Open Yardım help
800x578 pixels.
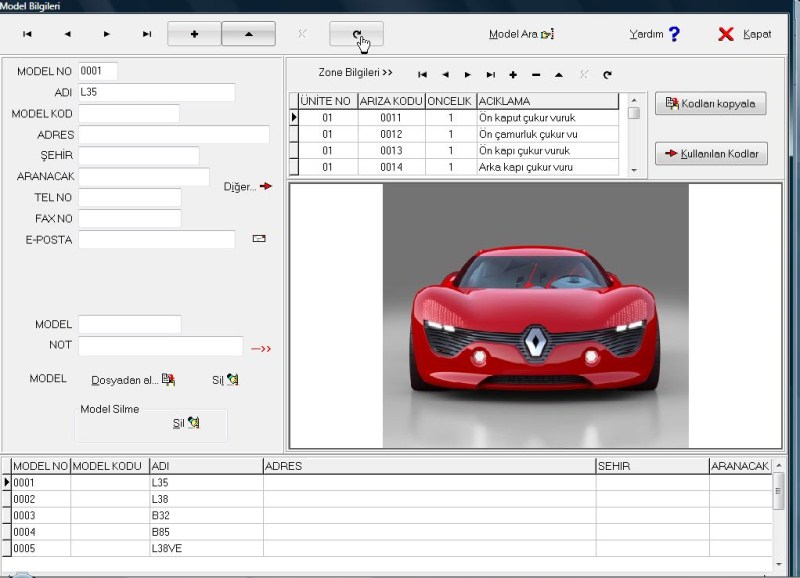click(655, 34)
